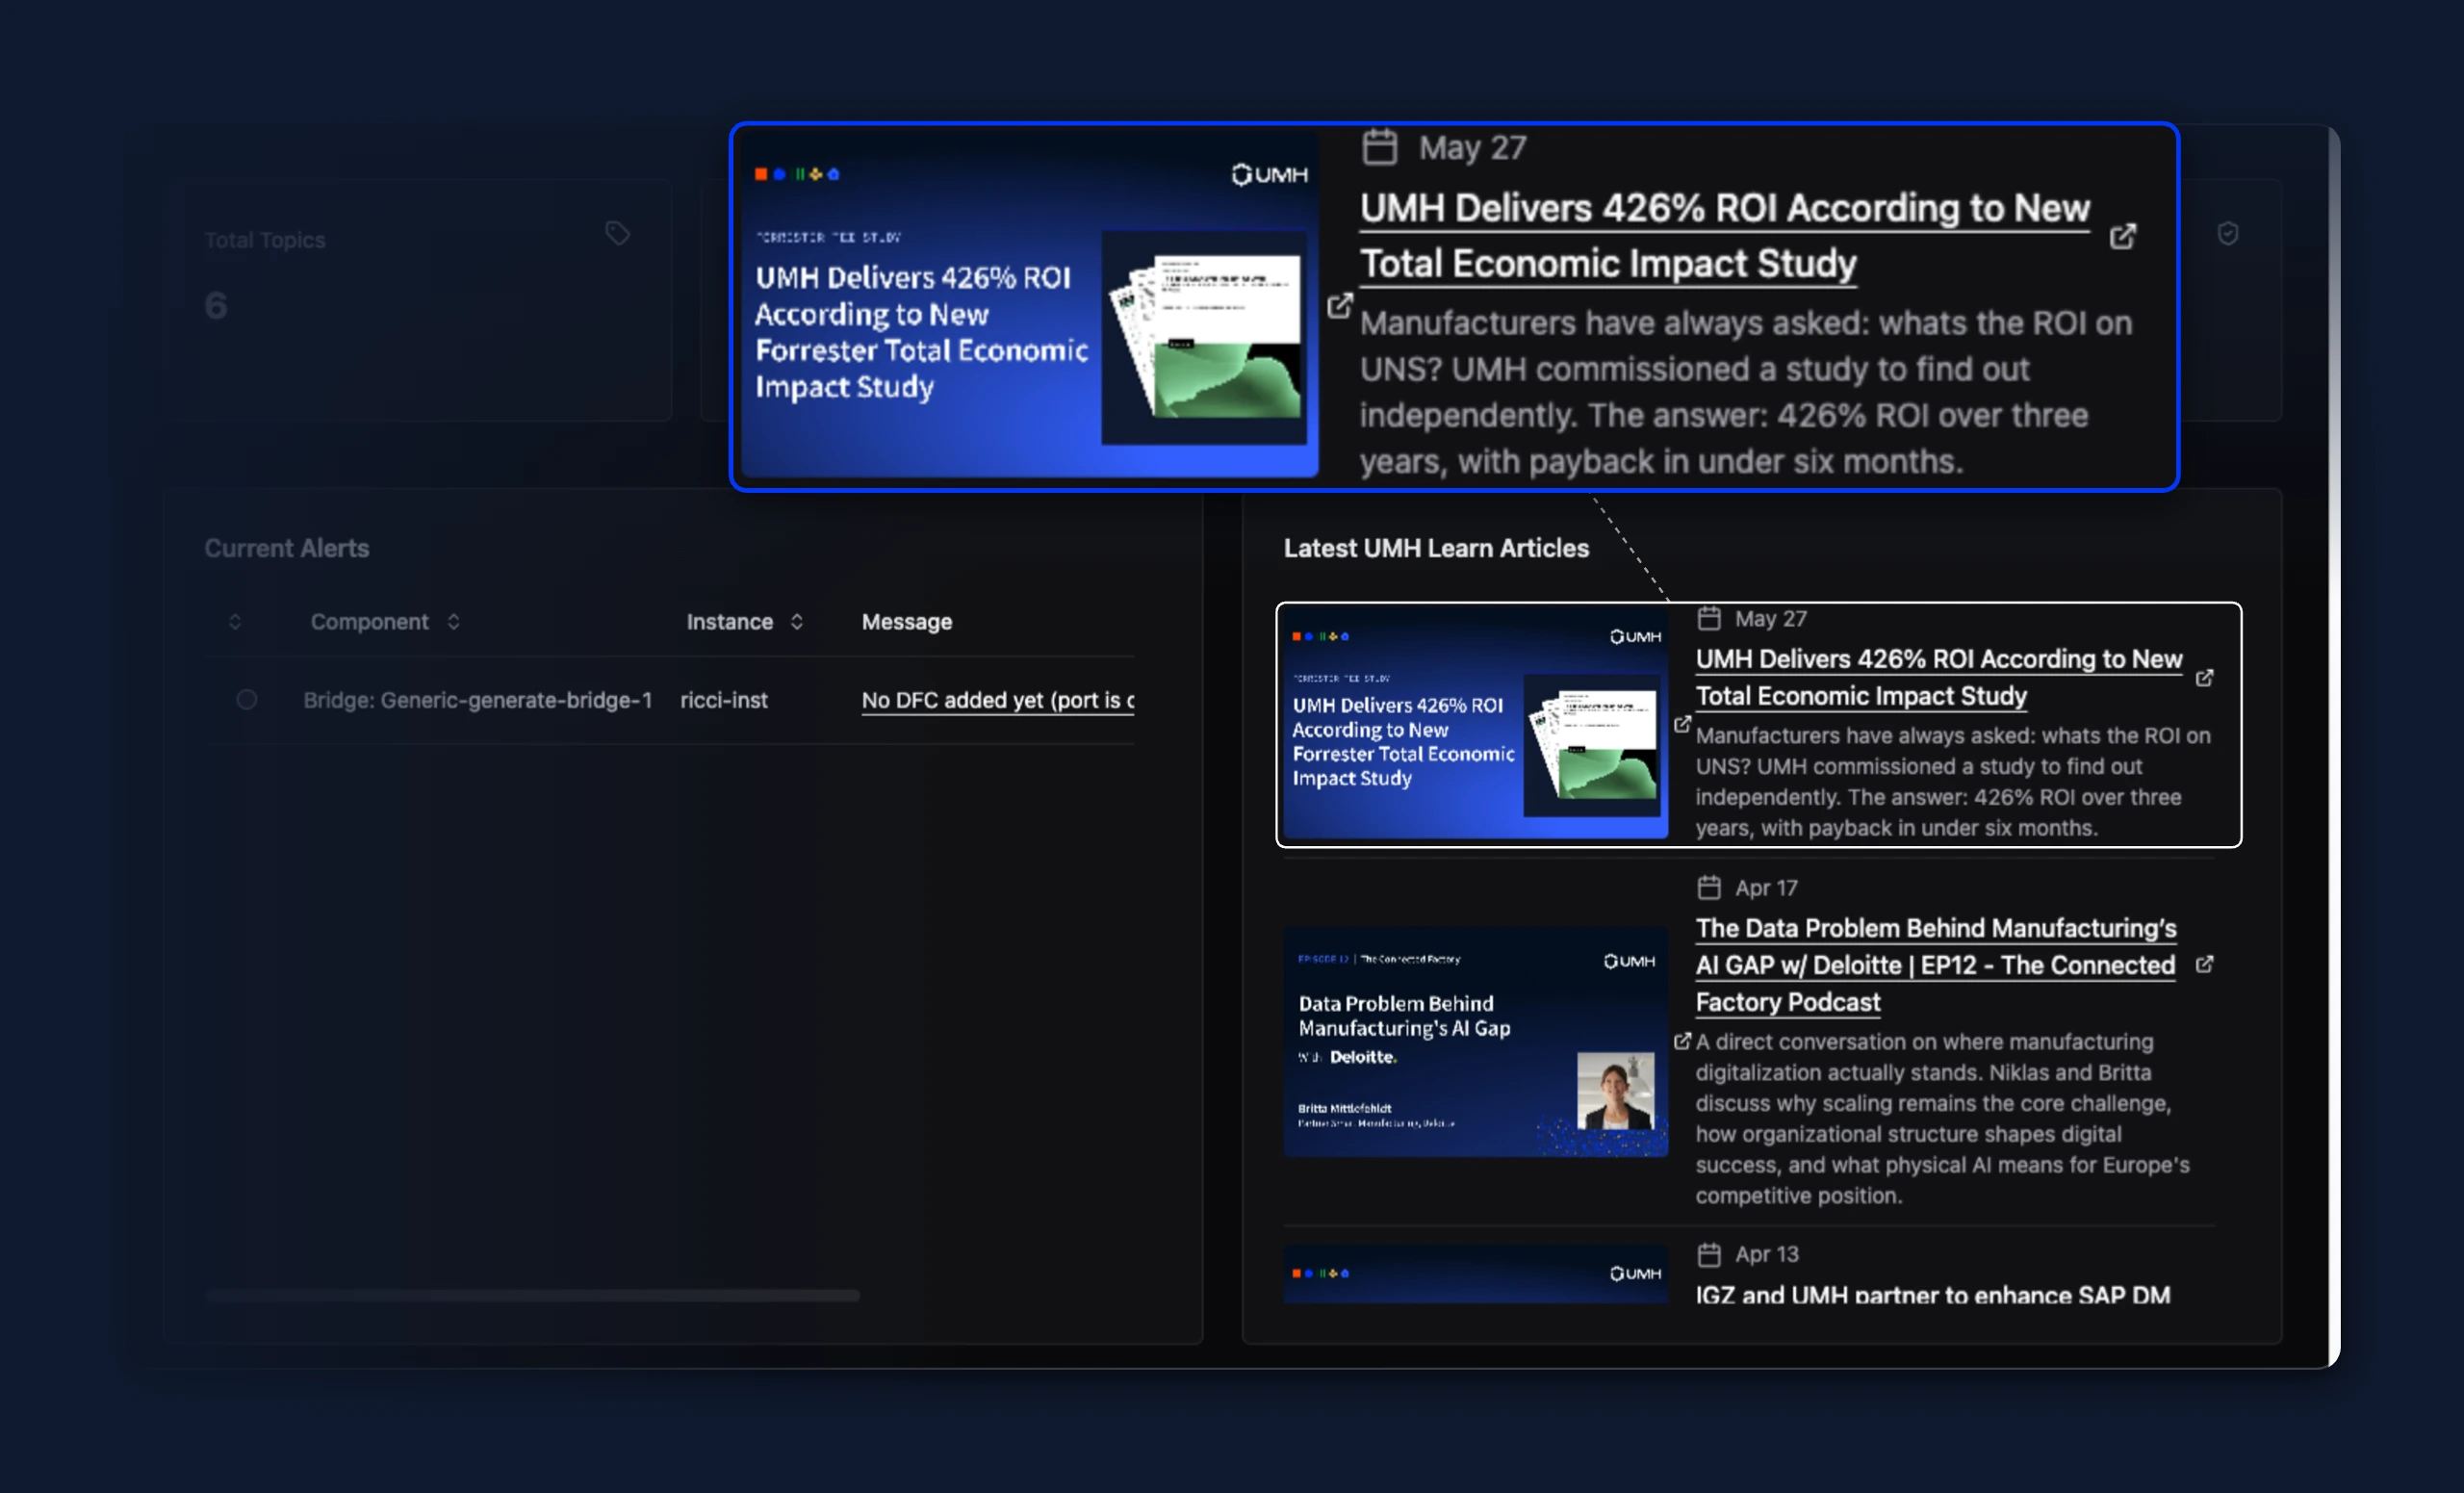The image size is (2464, 1493).
Task: Open the 'No DFC added yet' alert message link
Action: (997, 700)
